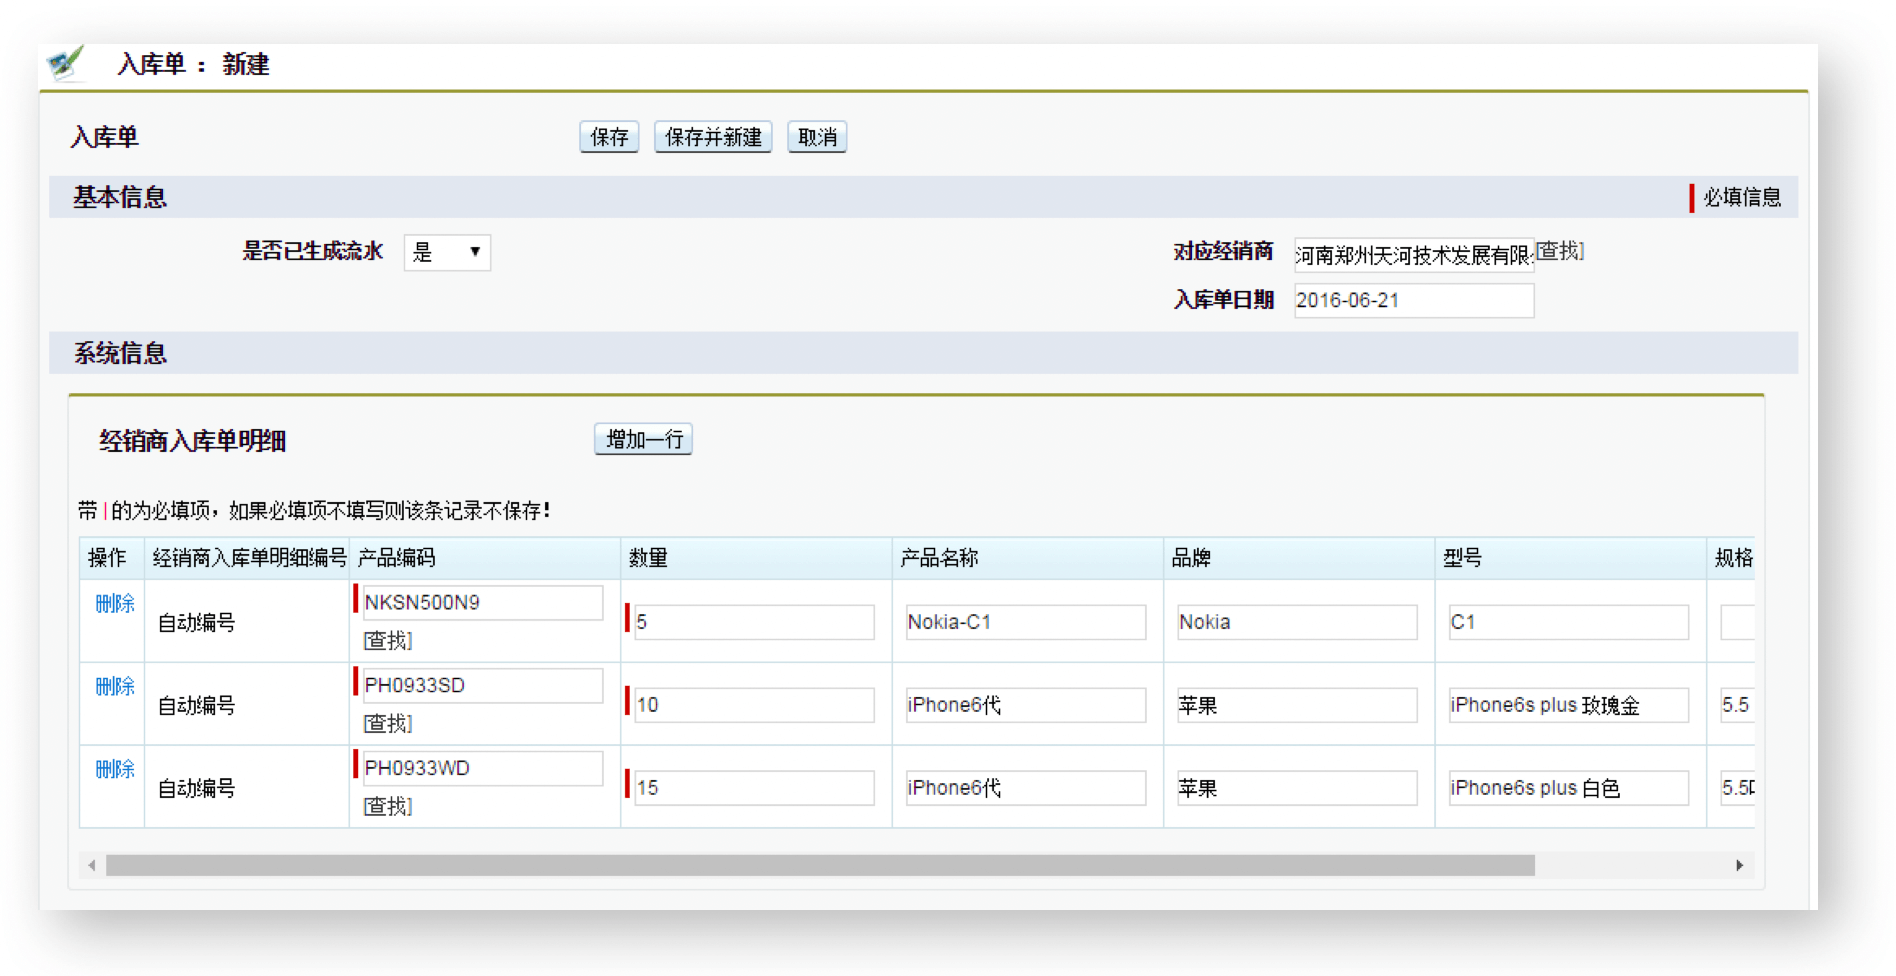The image size is (1896, 976).
Task: Click the model field C1
Action: coord(1568,622)
